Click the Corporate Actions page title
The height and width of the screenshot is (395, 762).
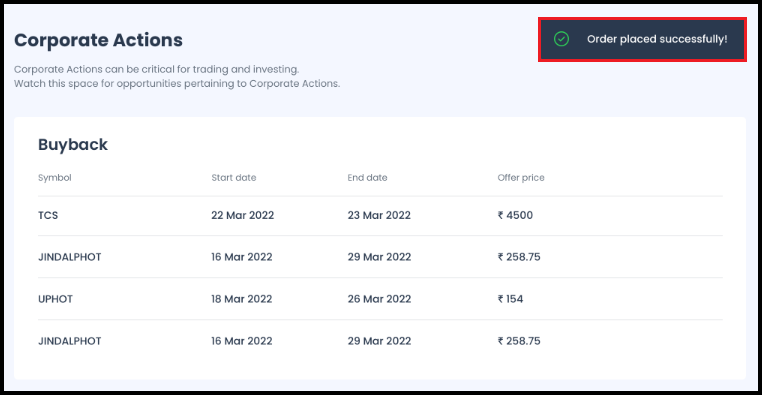click(x=98, y=40)
